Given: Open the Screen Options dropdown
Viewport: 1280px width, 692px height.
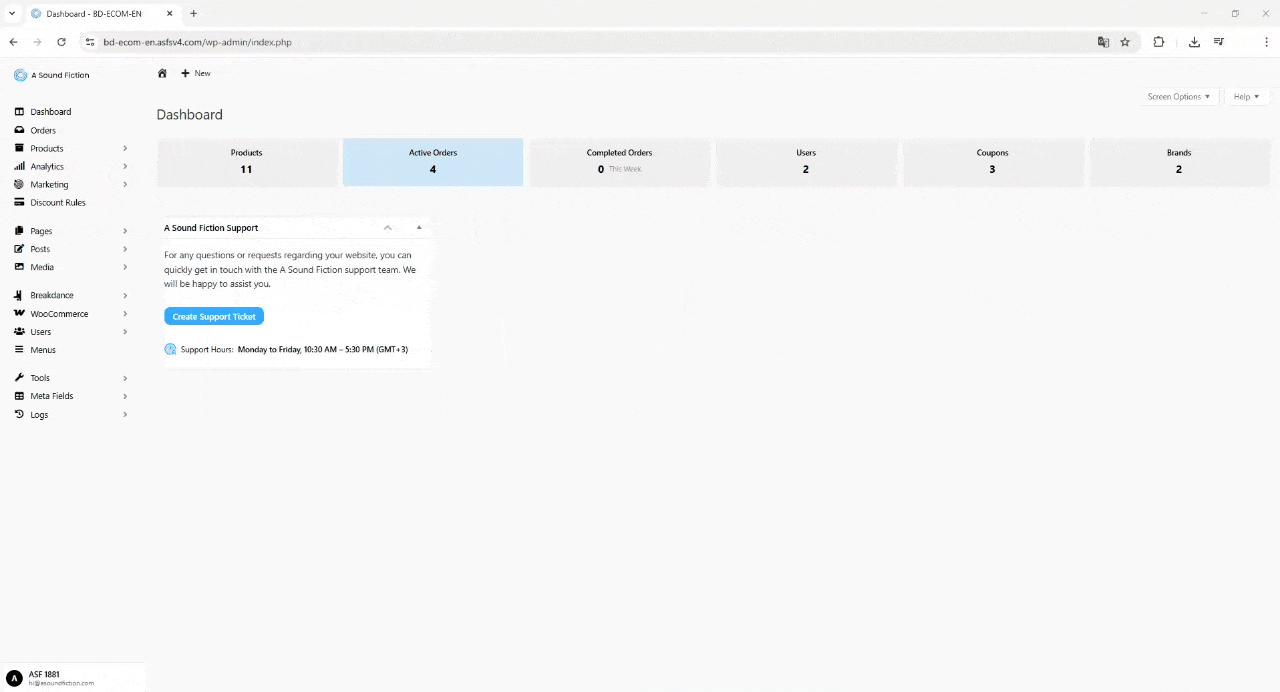Looking at the screenshot, I should click(1178, 96).
